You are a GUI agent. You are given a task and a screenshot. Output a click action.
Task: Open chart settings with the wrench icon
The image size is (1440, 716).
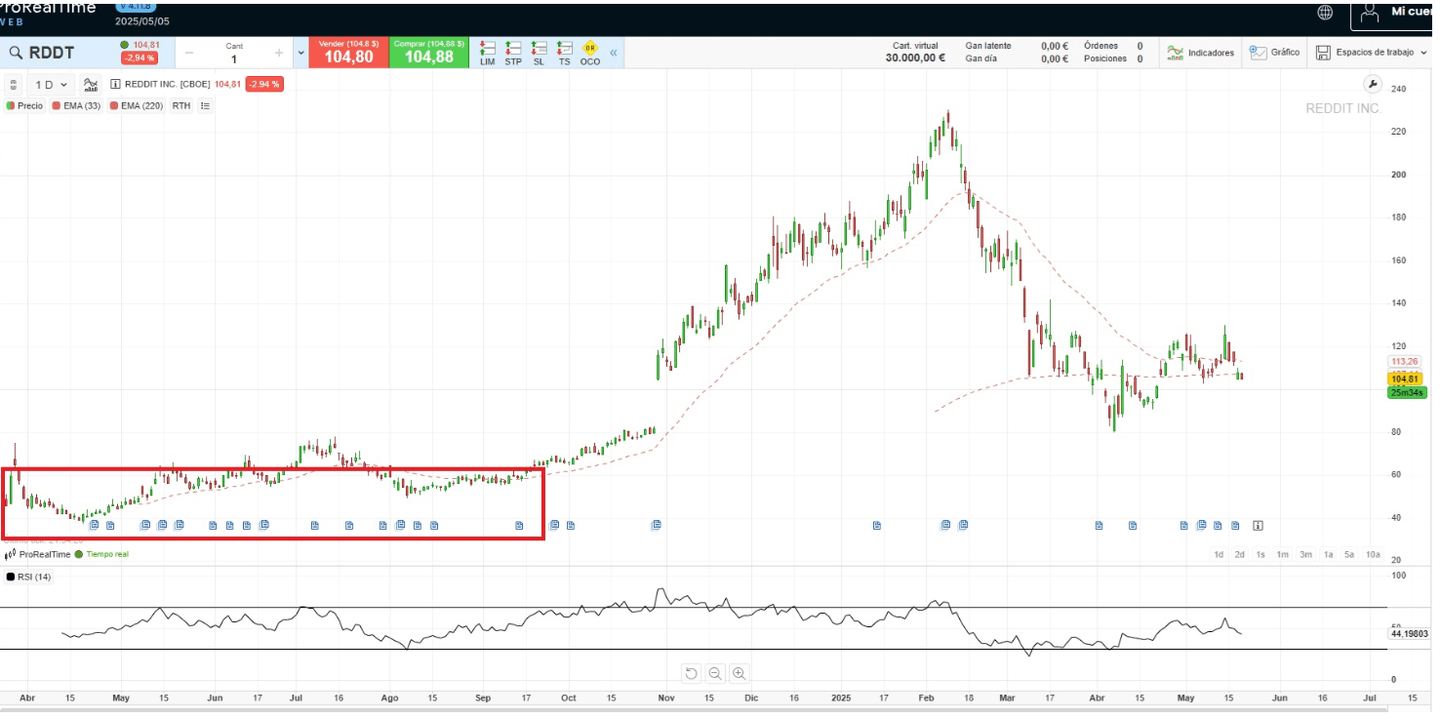(x=1372, y=84)
